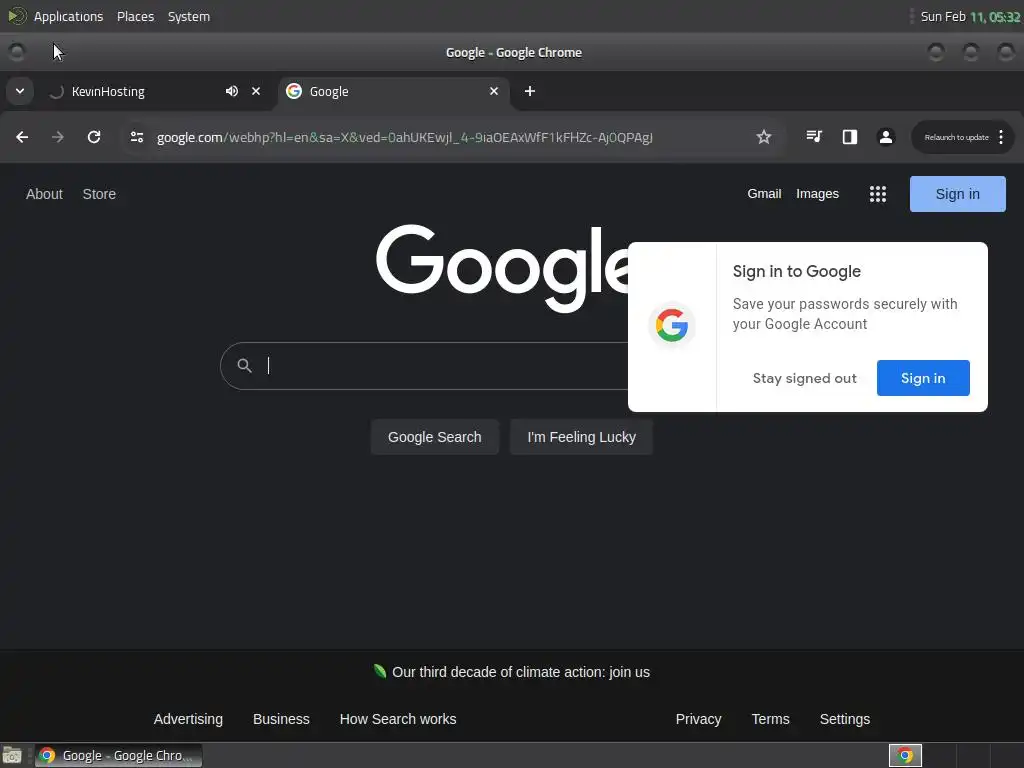Focus the address bar URL

(404, 137)
